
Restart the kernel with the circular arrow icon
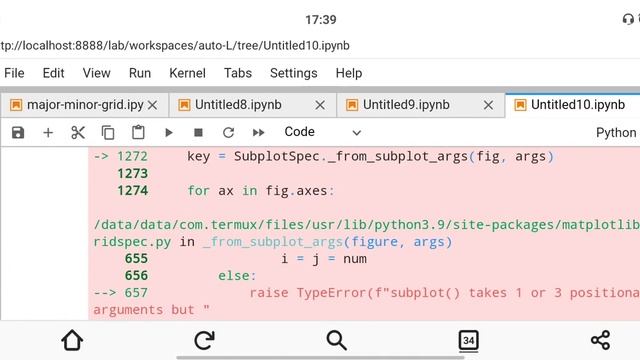229,133
